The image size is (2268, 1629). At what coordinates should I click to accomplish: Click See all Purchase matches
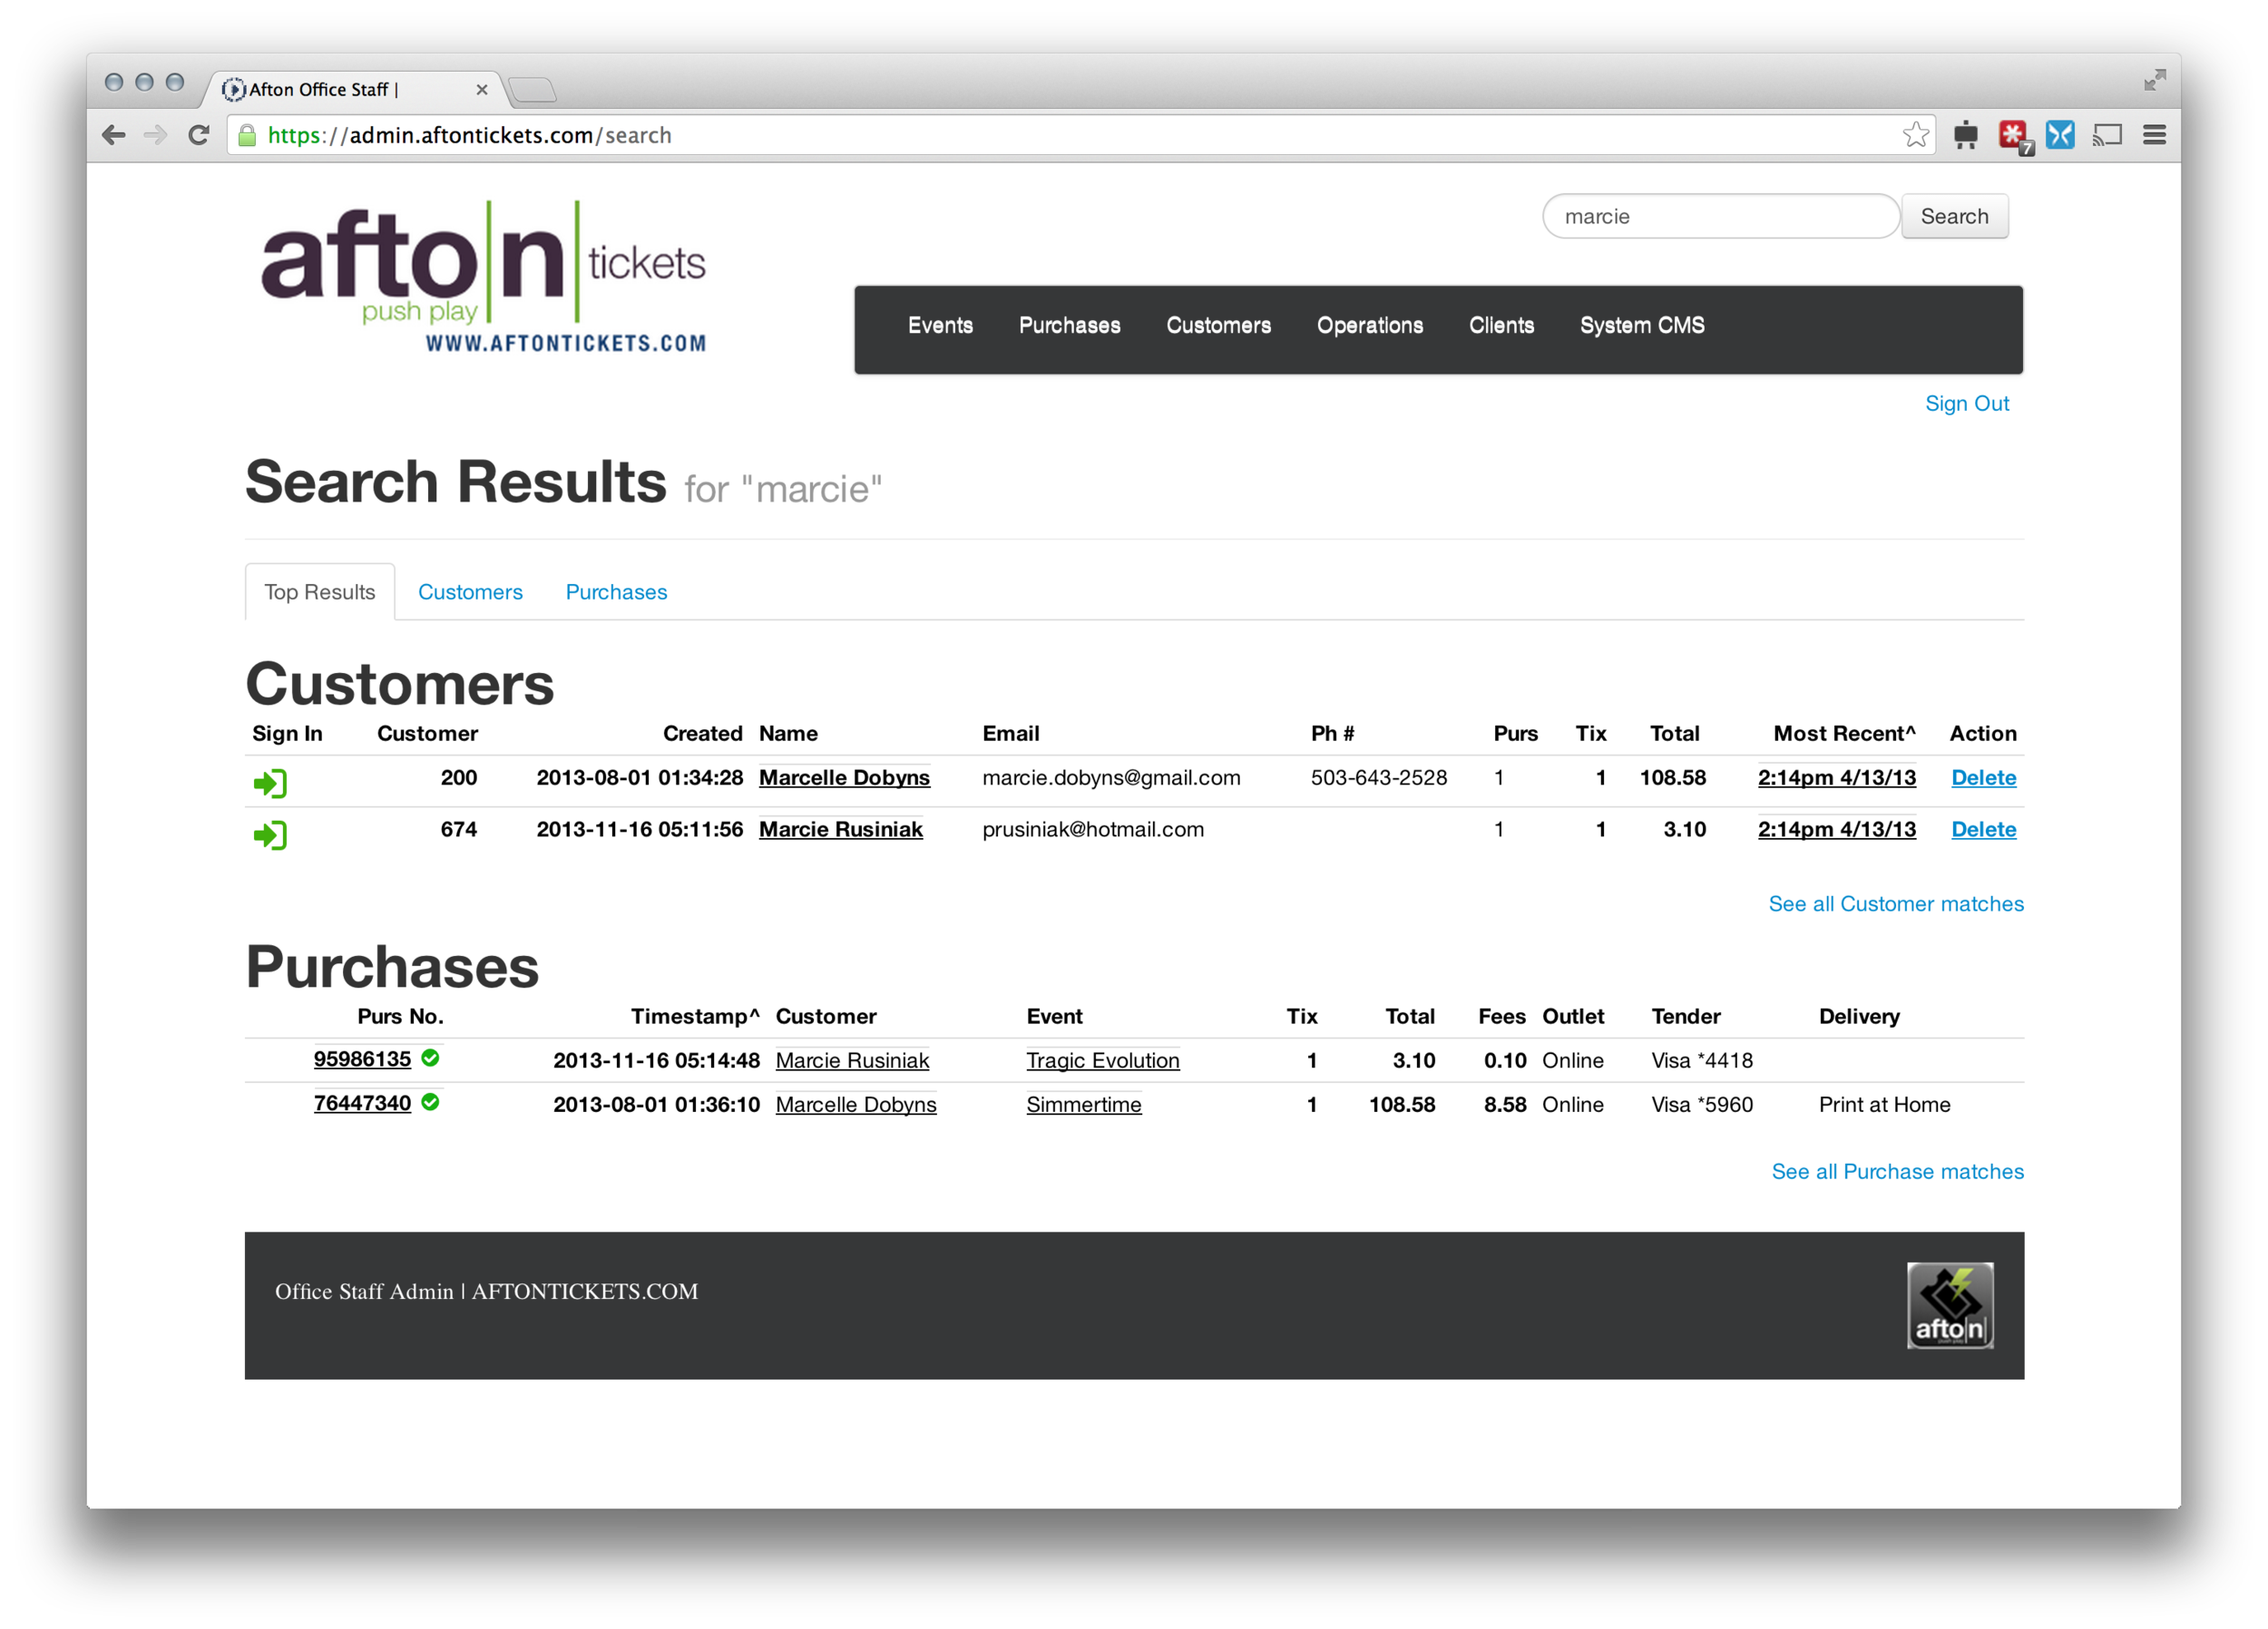tap(1897, 1172)
